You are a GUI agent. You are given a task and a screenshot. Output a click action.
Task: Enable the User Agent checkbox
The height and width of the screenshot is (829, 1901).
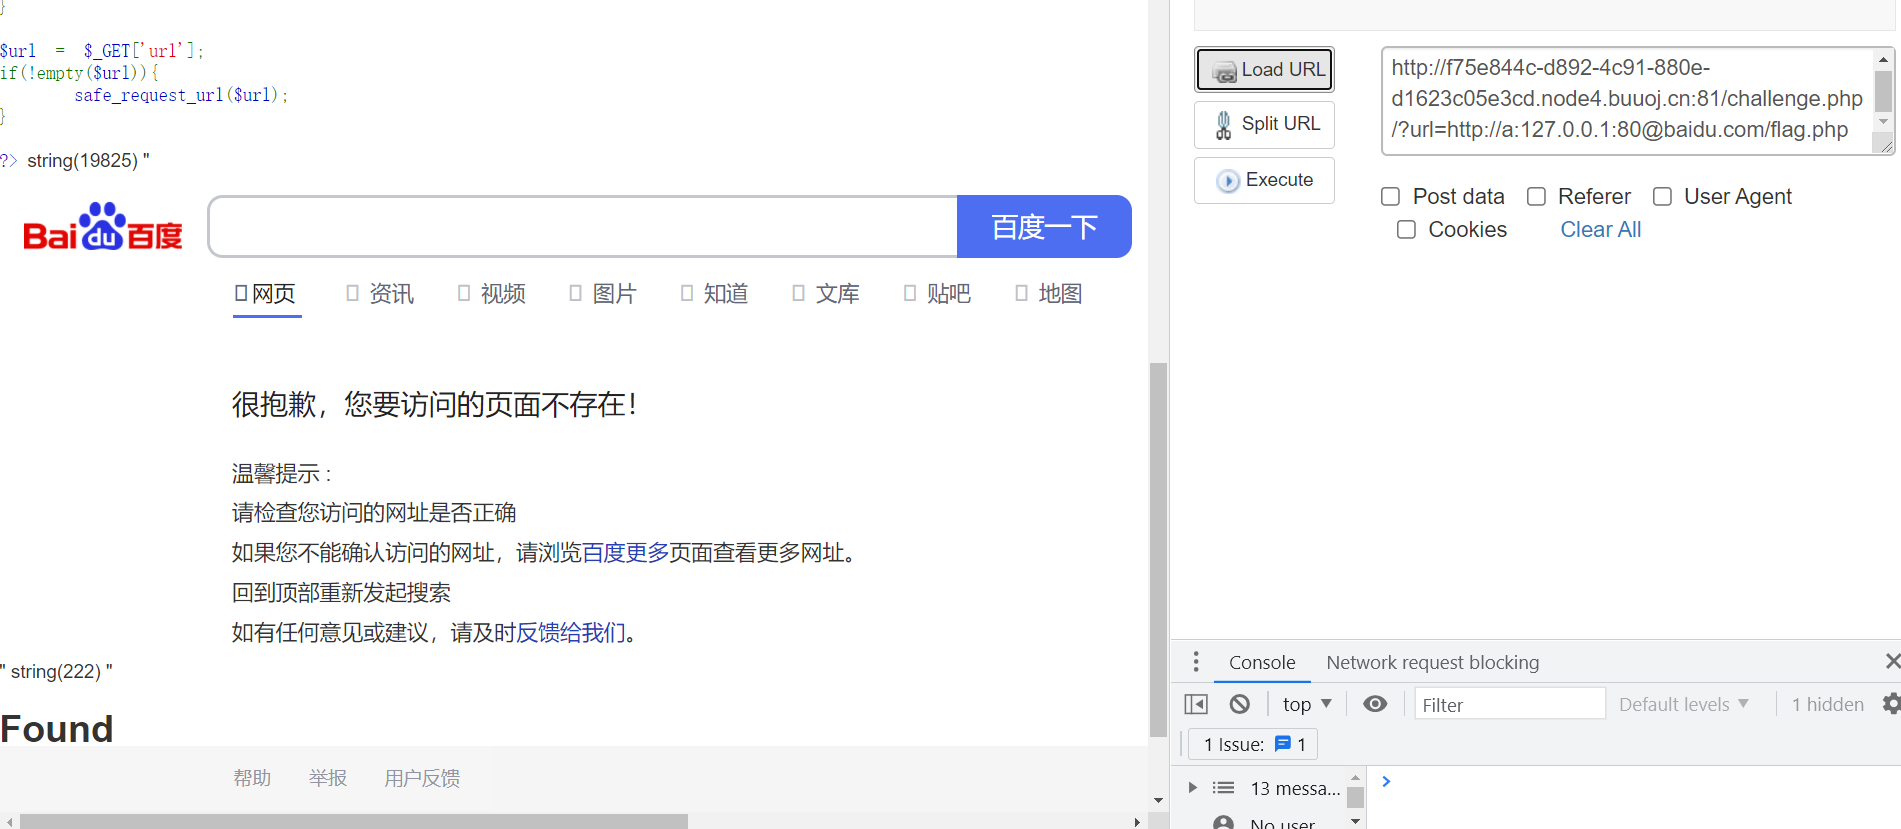coord(1662,197)
